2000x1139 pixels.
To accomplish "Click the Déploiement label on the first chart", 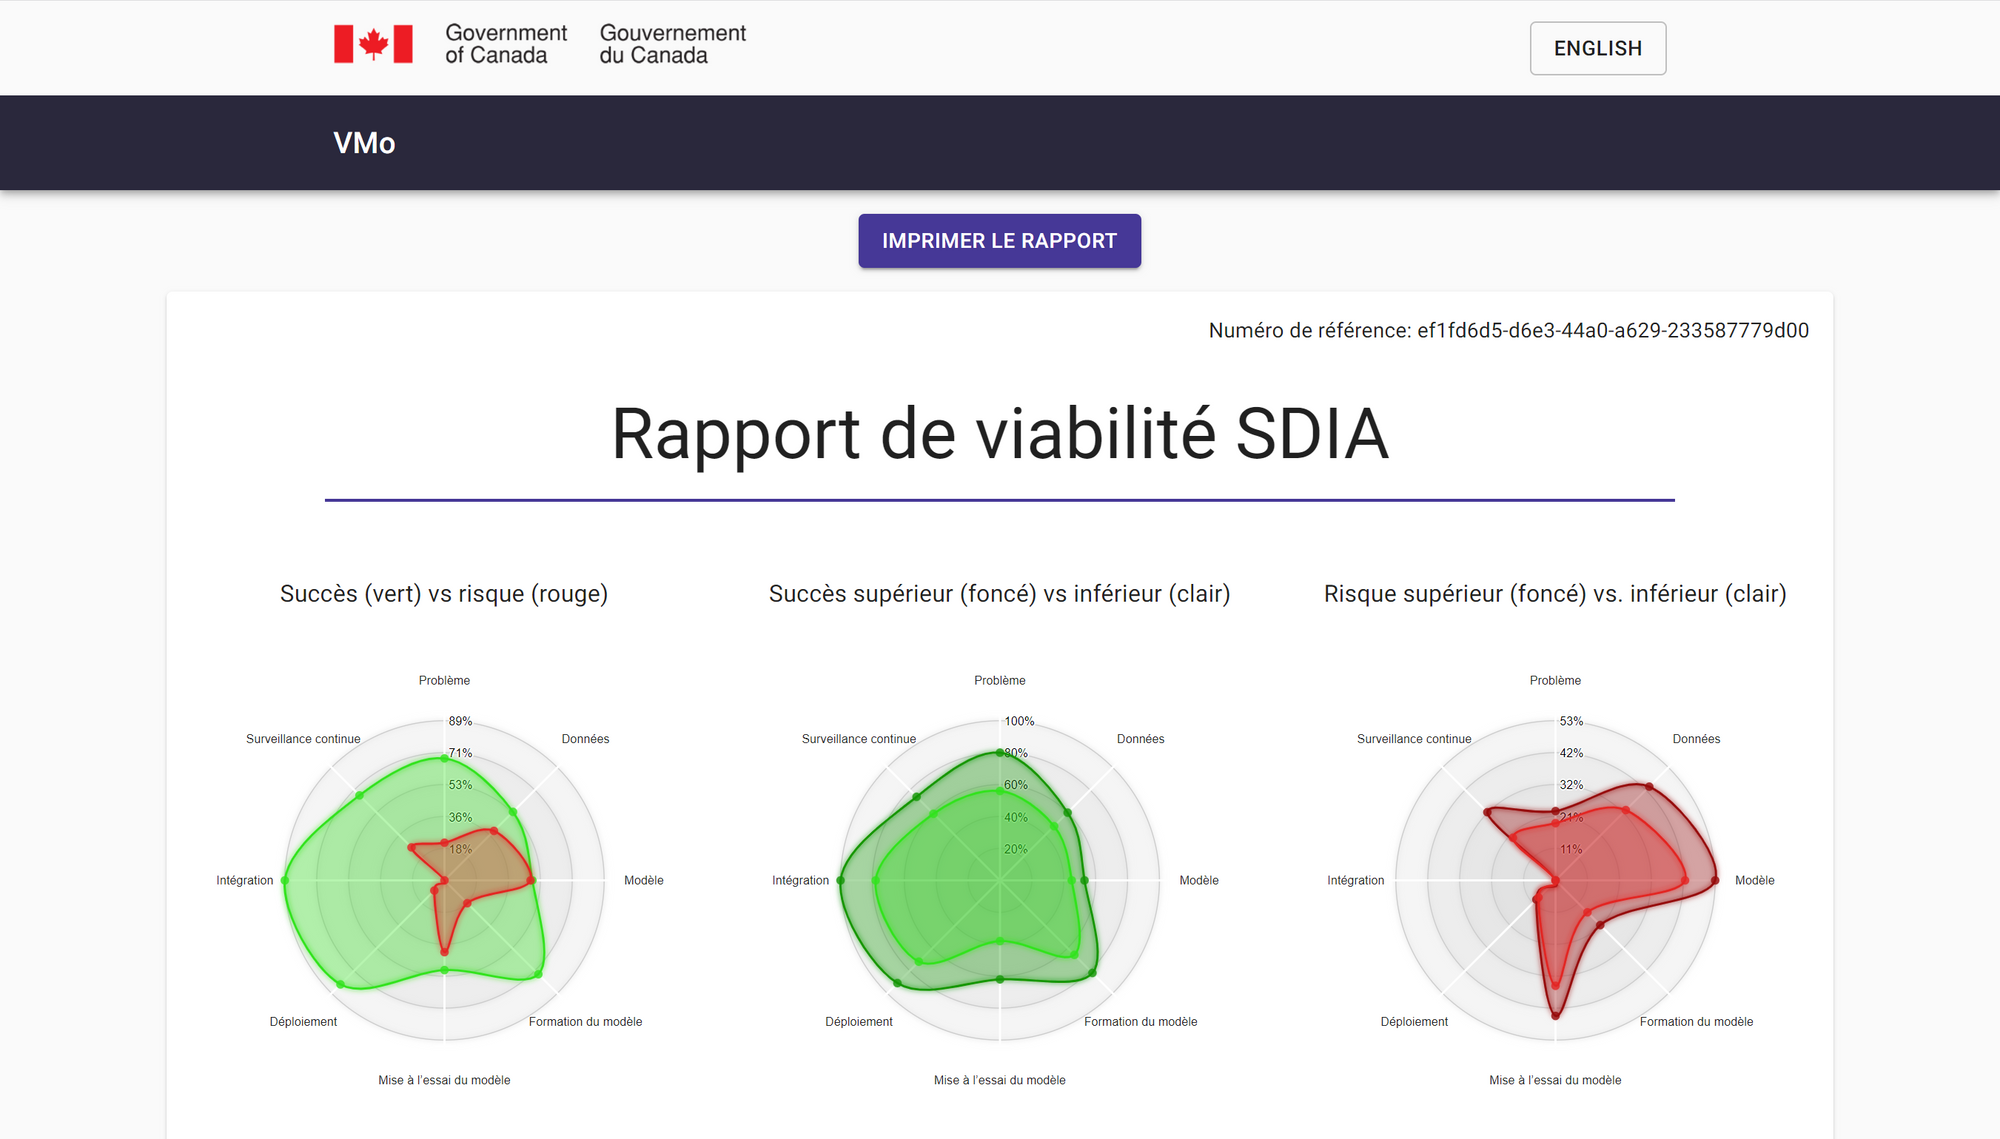I will pos(303,1021).
